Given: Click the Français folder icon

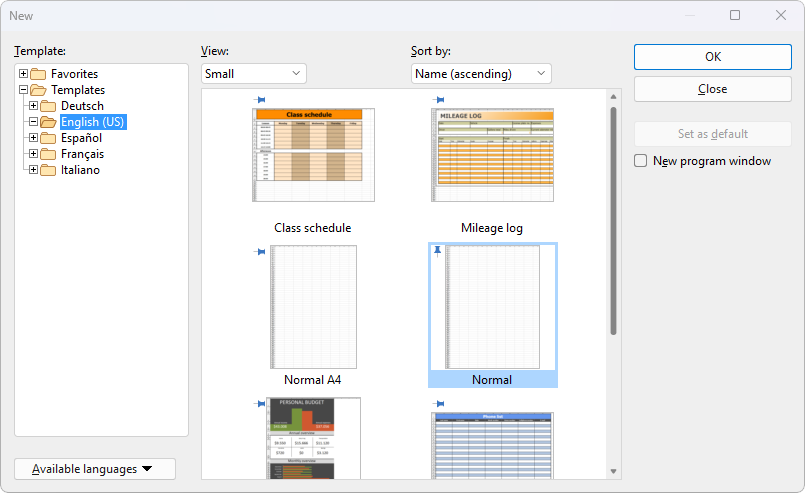Looking at the screenshot, I should 48,154.
